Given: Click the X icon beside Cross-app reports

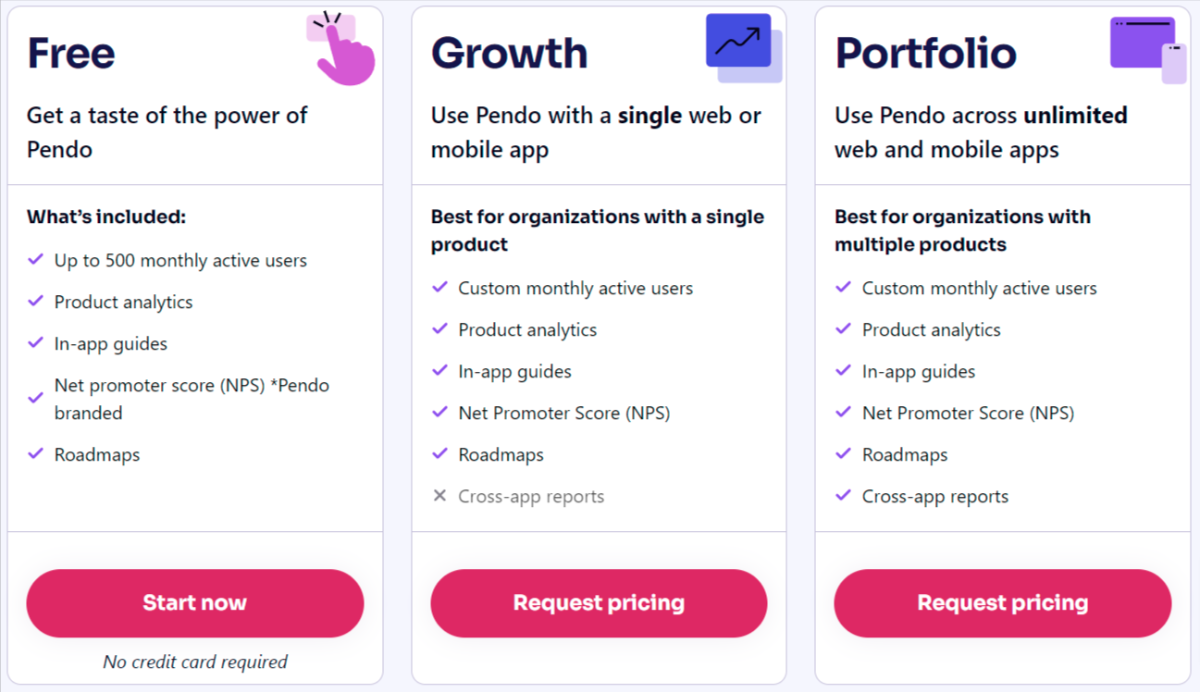Looking at the screenshot, I should click(x=439, y=496).
